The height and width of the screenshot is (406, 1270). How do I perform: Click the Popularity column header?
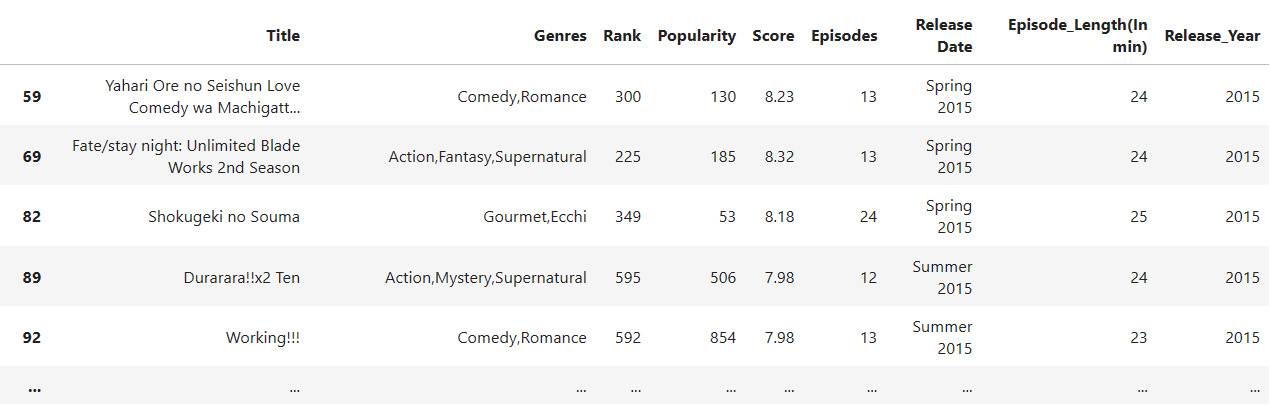click(696, 36)
